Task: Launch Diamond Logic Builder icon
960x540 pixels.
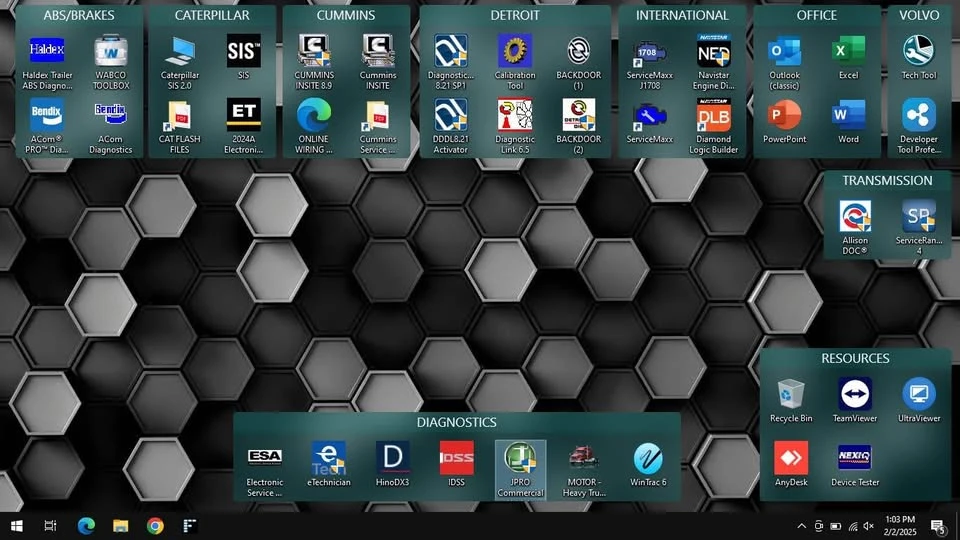Action: tap(713, 126)
